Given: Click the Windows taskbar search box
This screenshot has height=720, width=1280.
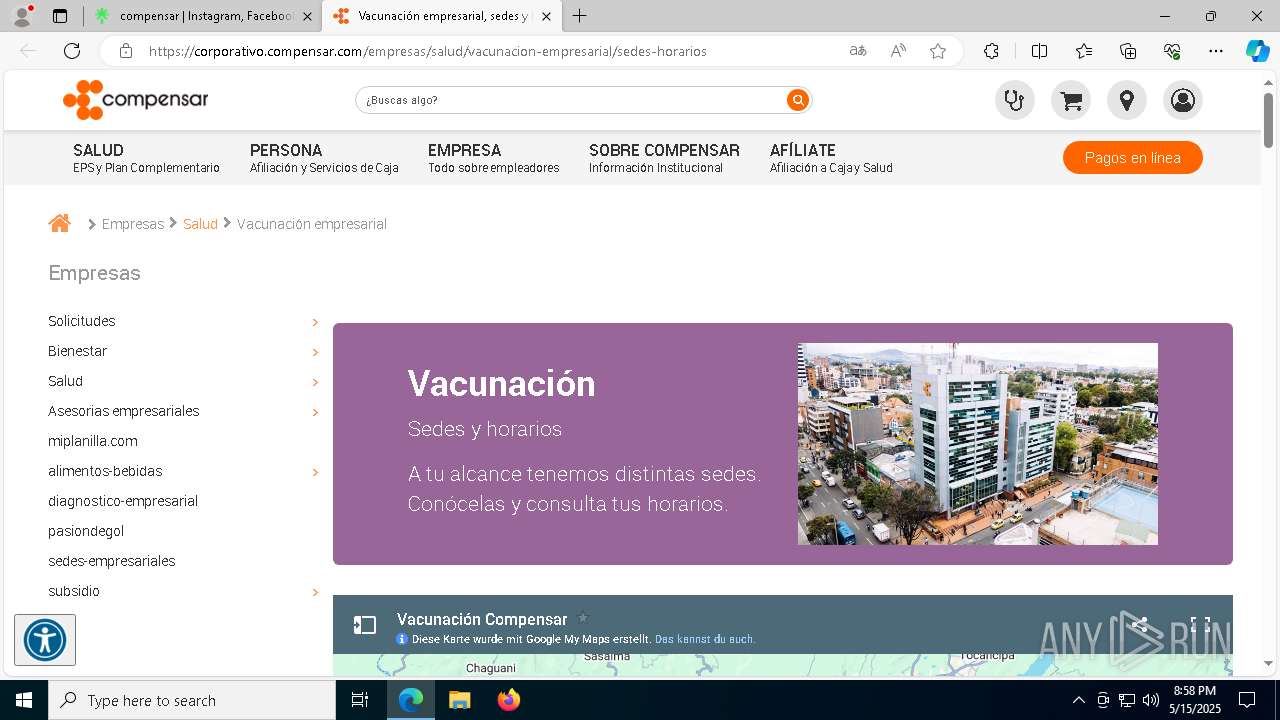Looking at the screenshot, I should point(192,700).
